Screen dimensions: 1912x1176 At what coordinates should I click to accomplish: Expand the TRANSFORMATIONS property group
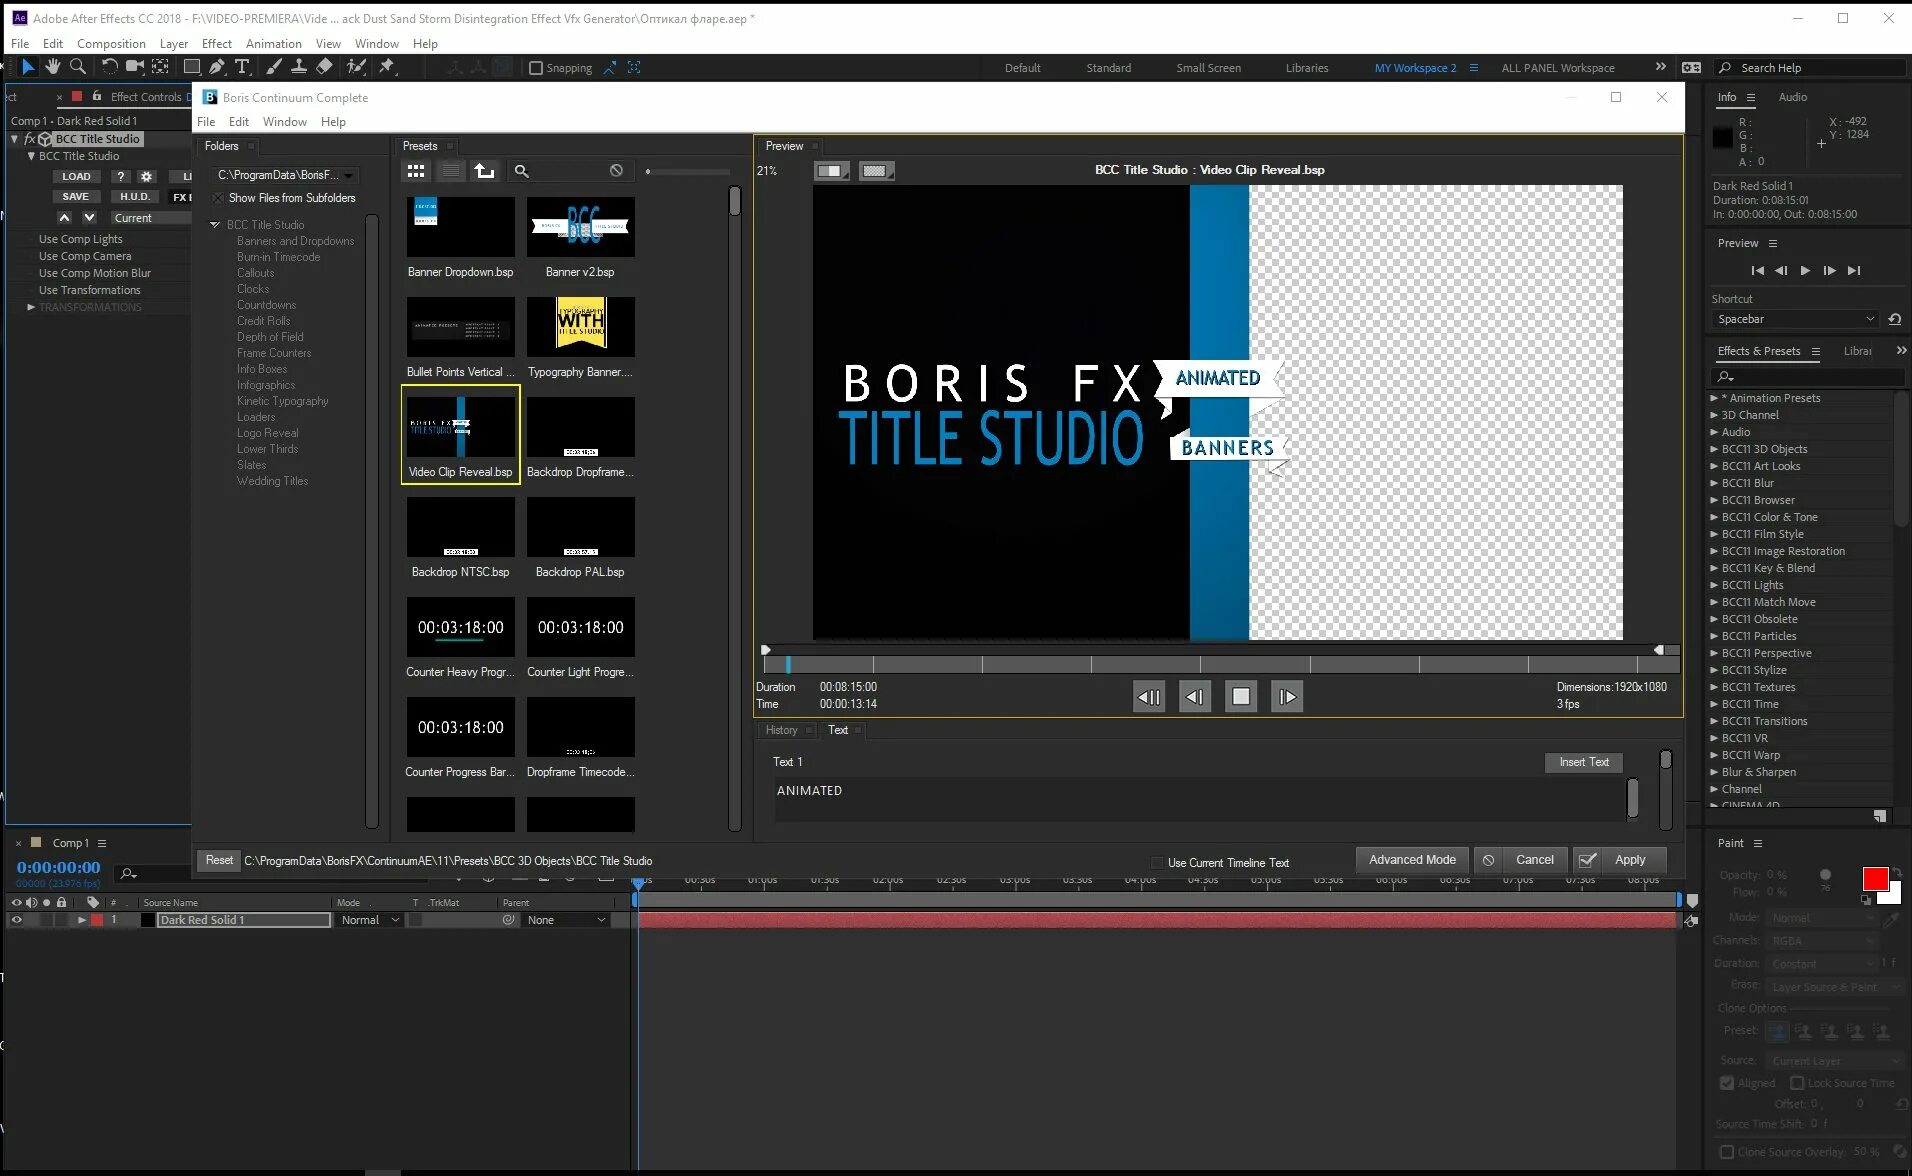pos(31,307)
